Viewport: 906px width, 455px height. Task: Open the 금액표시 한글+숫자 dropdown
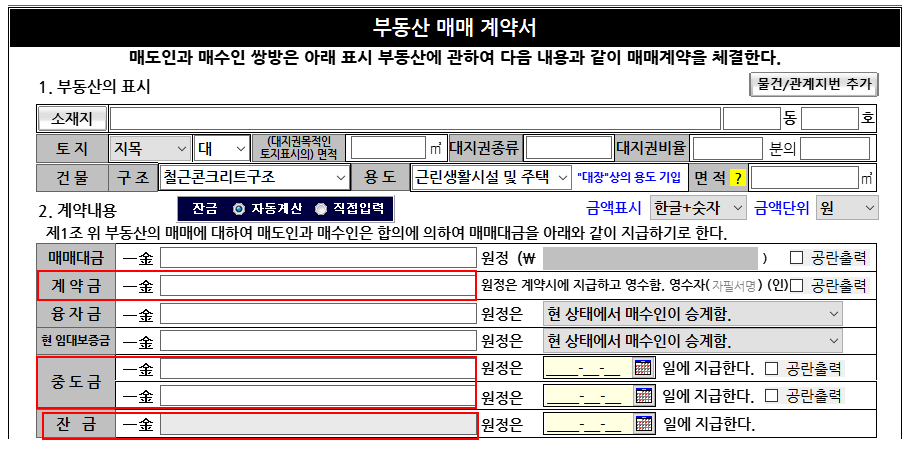699,208
